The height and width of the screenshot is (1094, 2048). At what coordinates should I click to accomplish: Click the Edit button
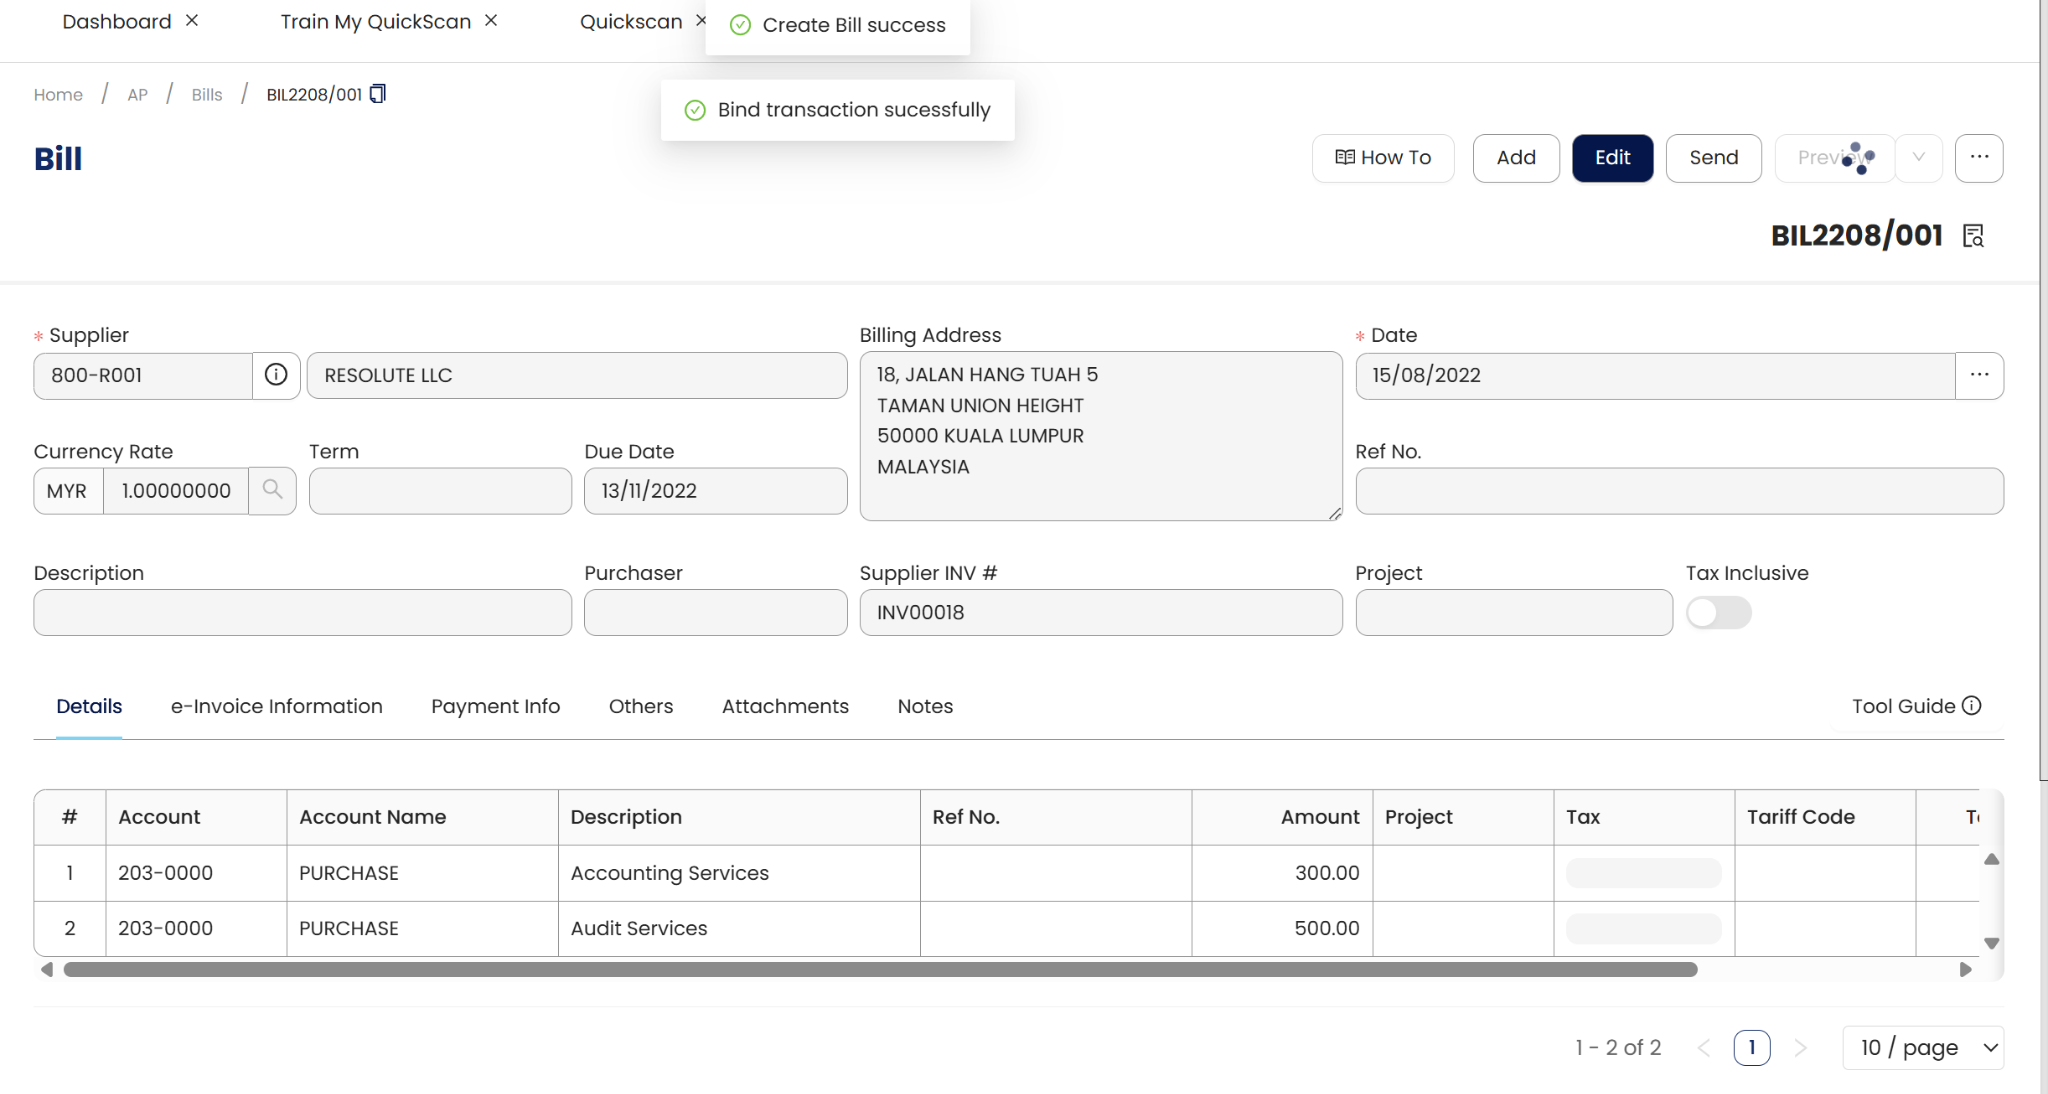point(1612,158)
